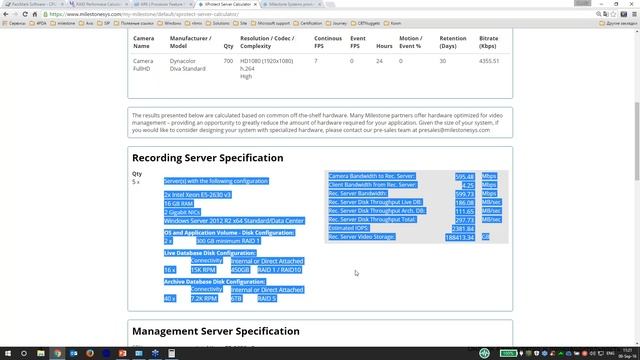Open the Certification bookmark folder

point(308,23)
